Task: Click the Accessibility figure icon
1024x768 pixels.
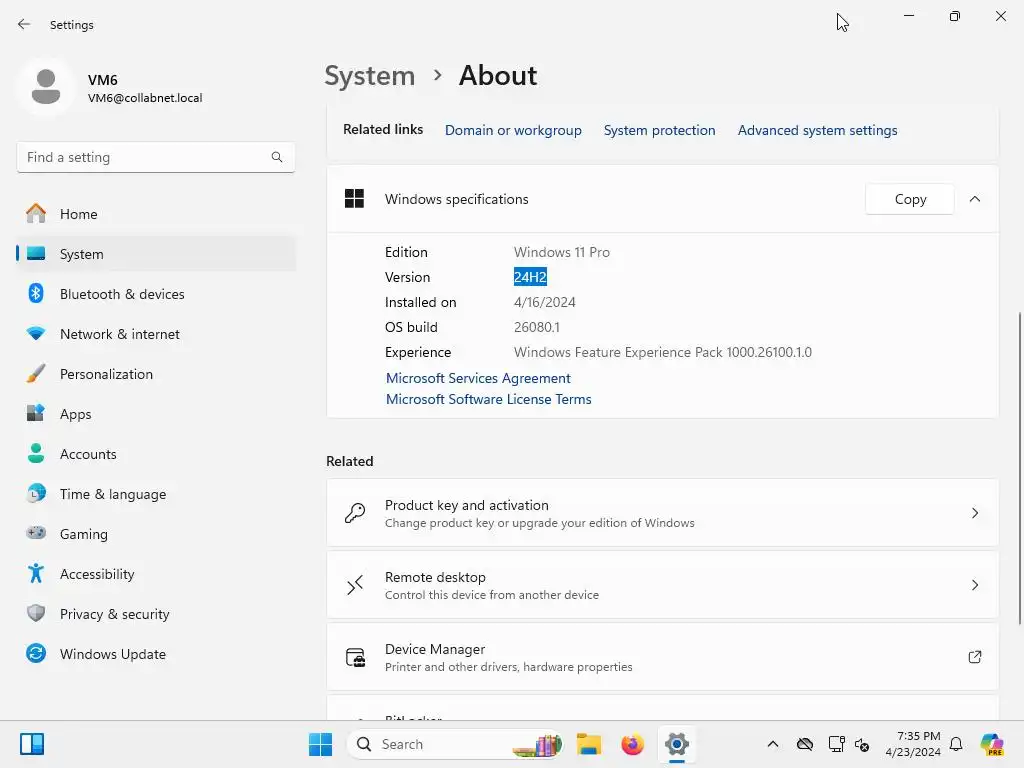Action: point(36,573)
